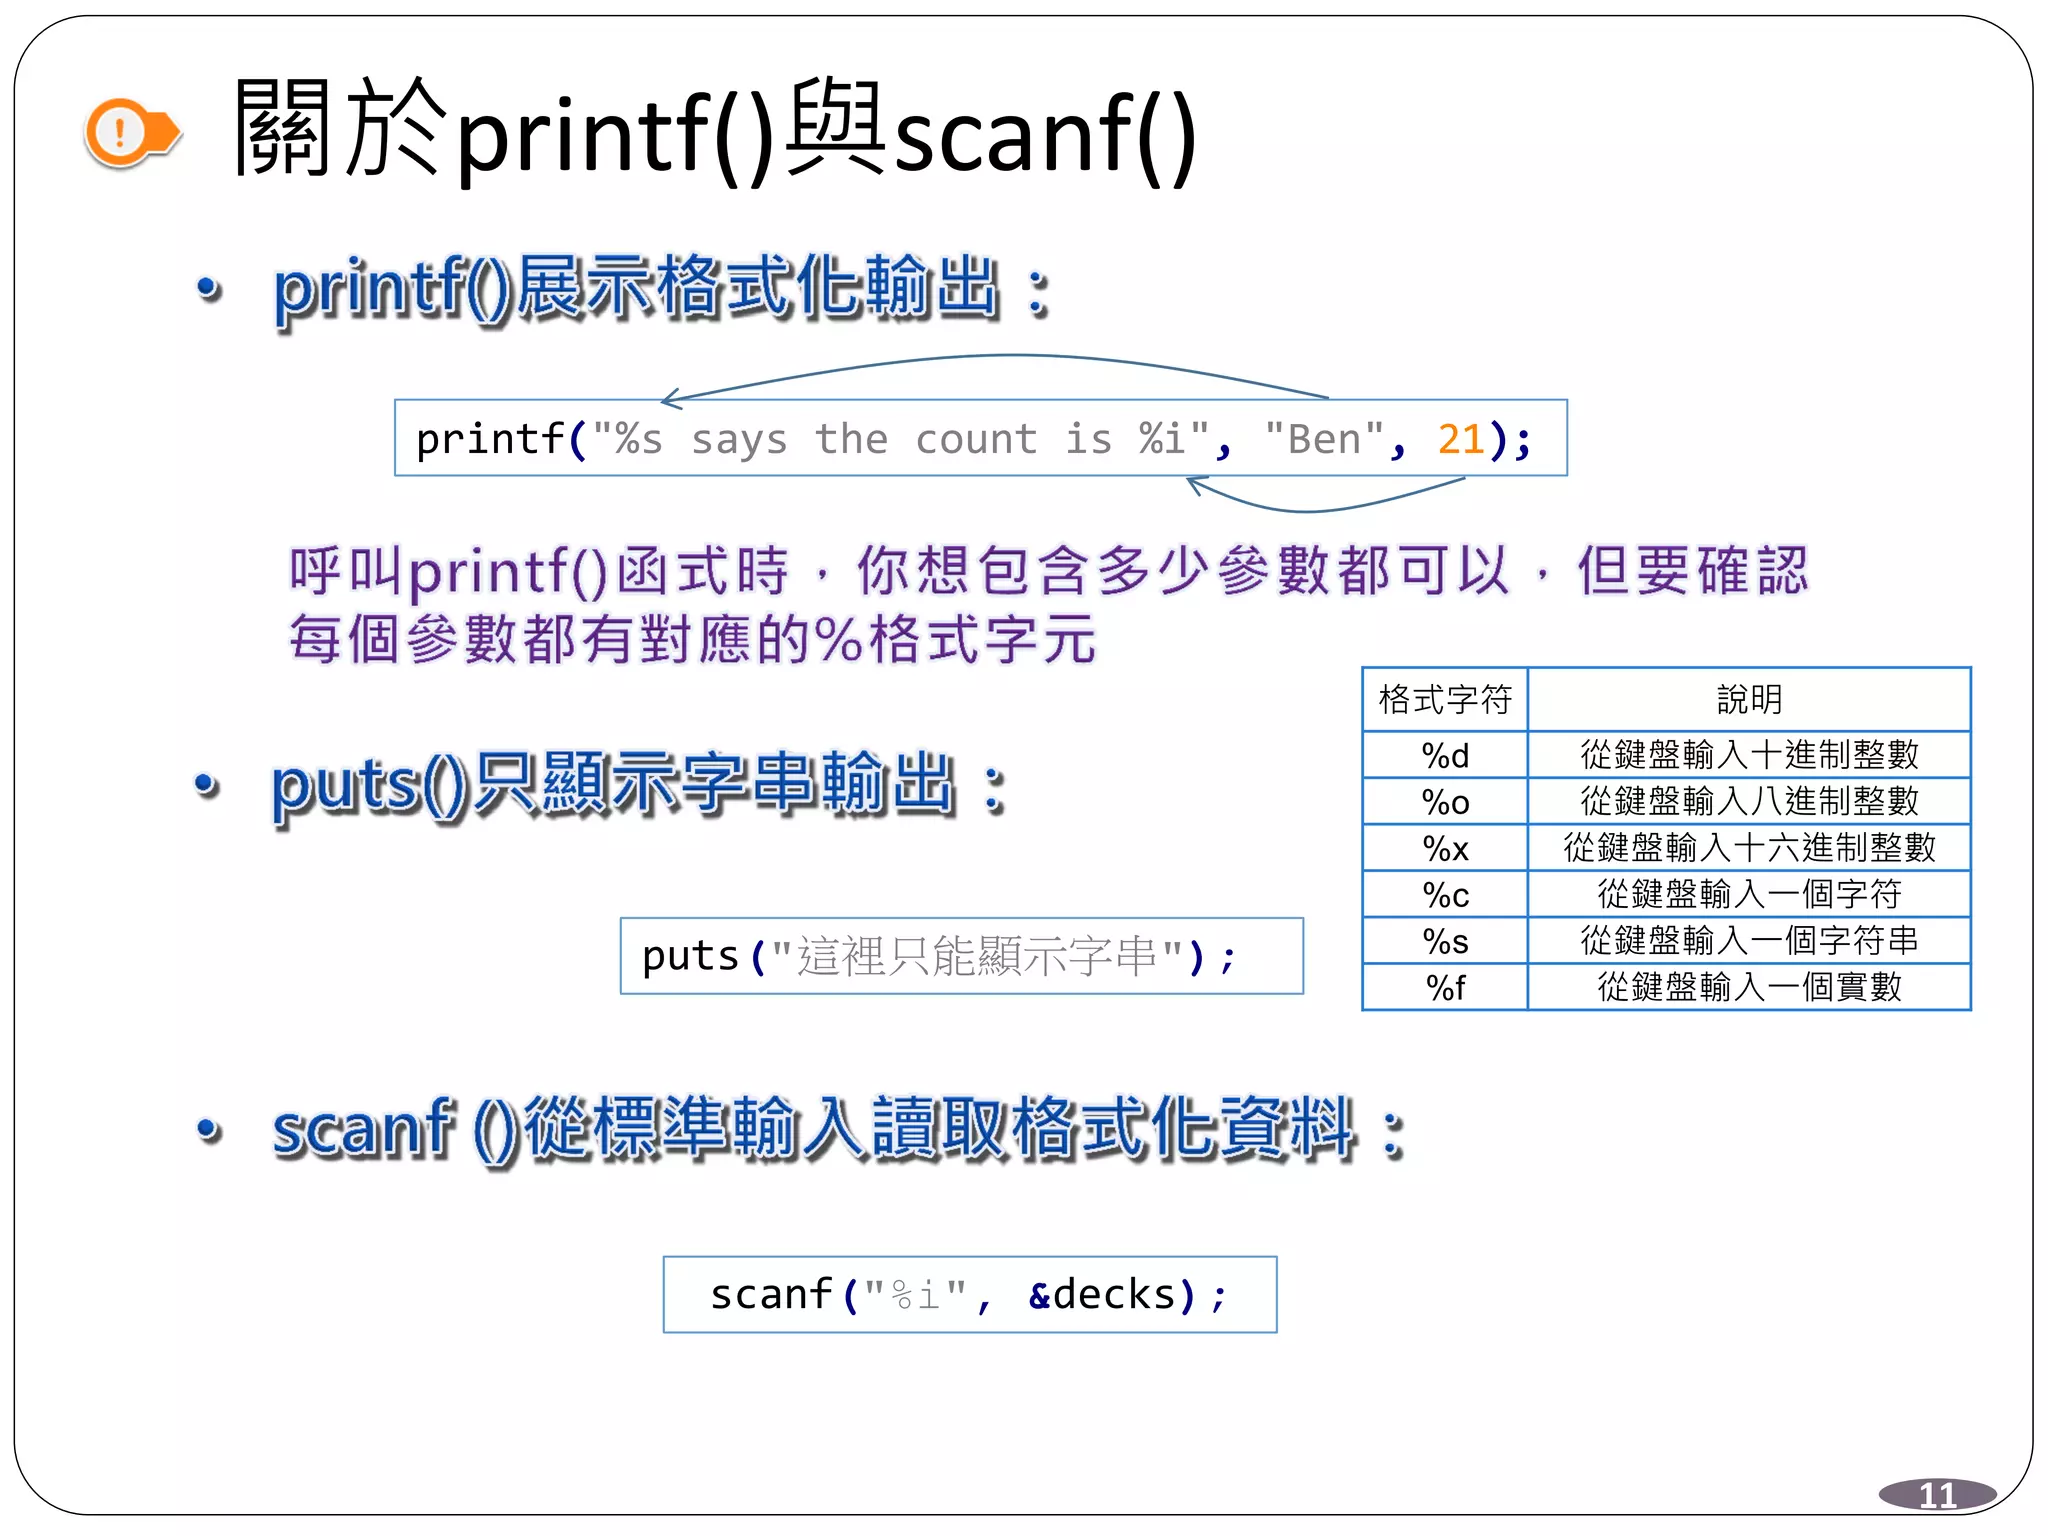Viewport: 2048px width, 1536px height.
Task: Click cell 從鍵盤輸入十進制整數
Action: pyautogui.click(x=1749, y=755)
